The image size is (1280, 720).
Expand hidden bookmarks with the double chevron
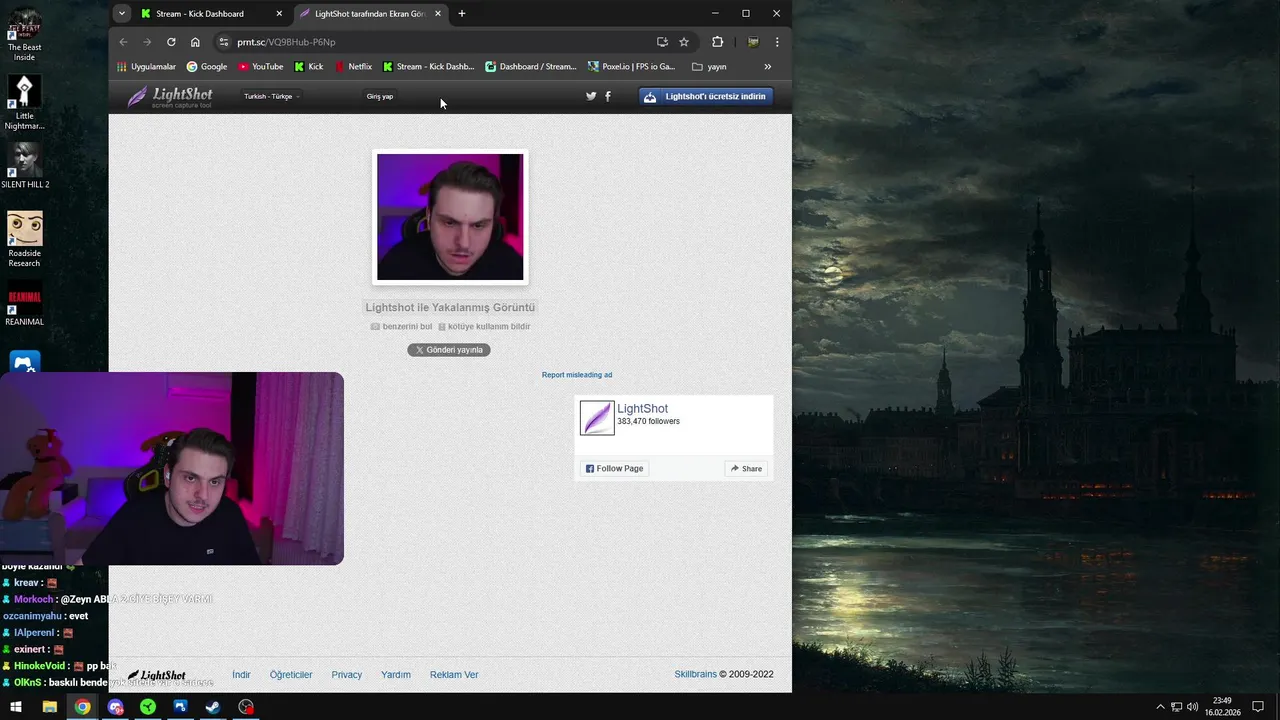pyautogui.click(x=768, y=67)
